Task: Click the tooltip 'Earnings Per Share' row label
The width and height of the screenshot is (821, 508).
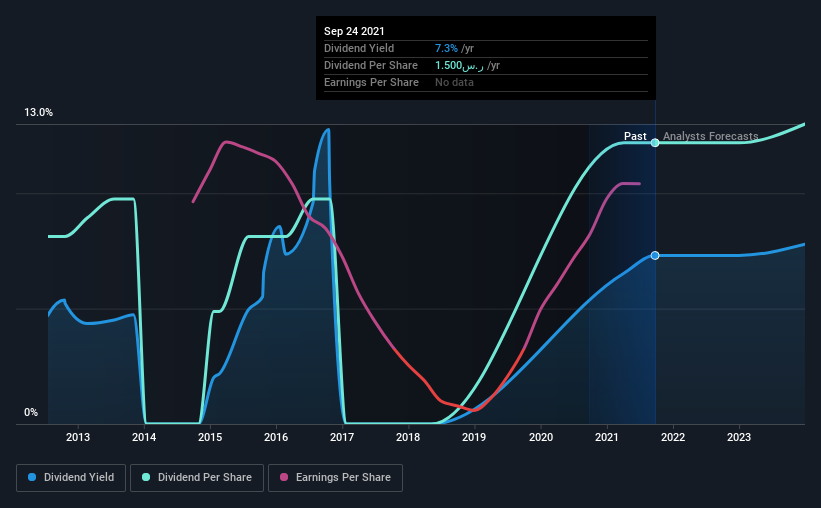Action: tap(371, 83)
